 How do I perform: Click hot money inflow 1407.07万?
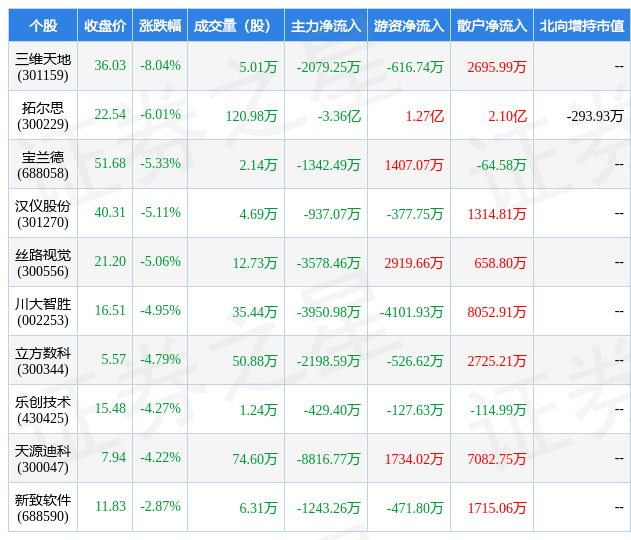pos(414,165)
